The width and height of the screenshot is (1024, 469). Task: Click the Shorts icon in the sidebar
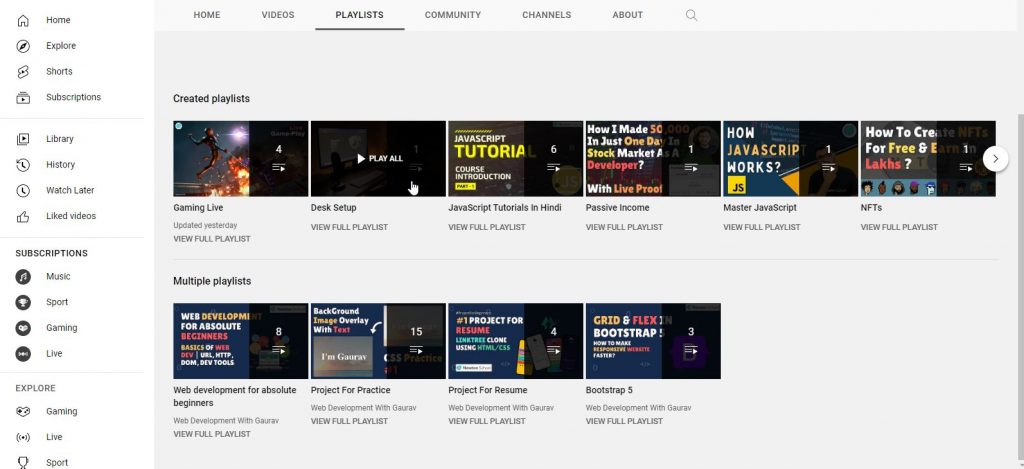(24, 72)
